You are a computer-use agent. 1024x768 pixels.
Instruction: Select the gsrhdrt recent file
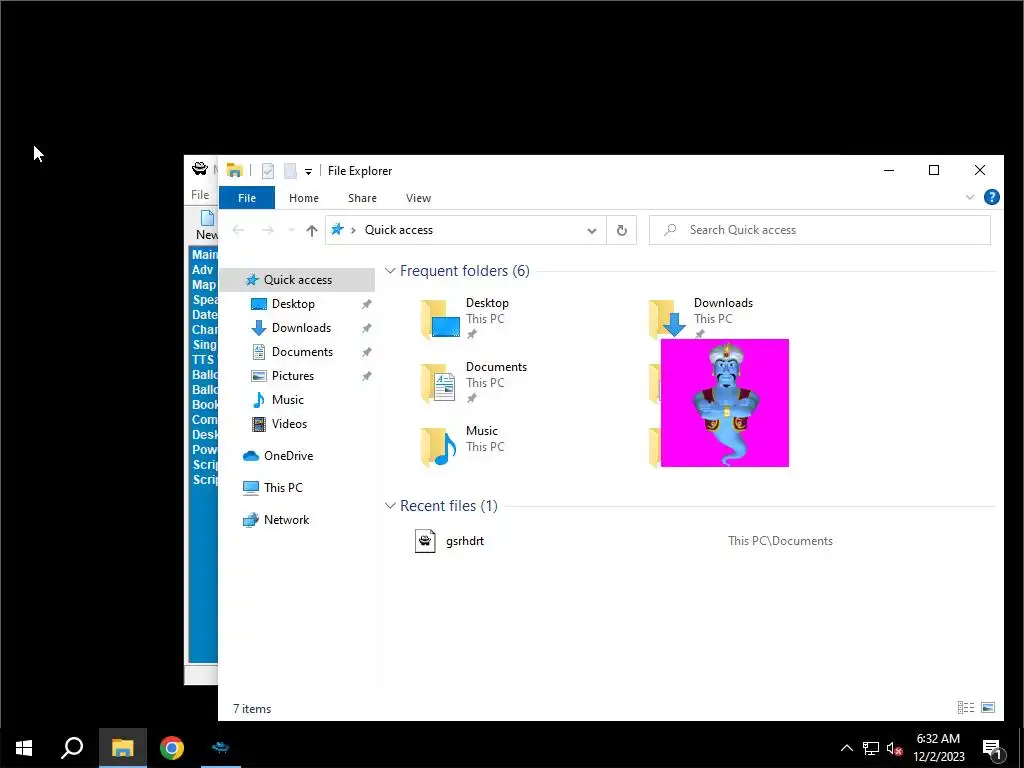464,541
